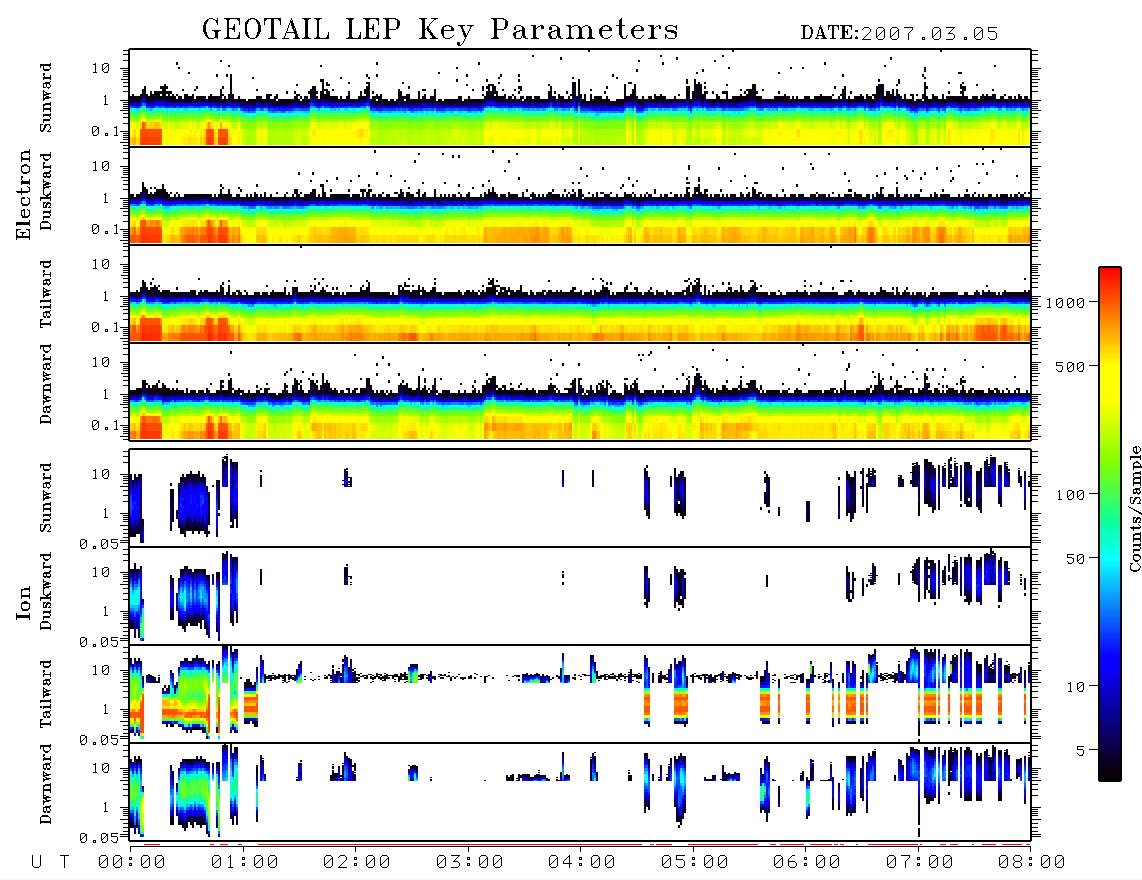Click the Electron Tailward spectrogram panel
This screenshot has width=1142, height=880.
(x=580, y=294)
